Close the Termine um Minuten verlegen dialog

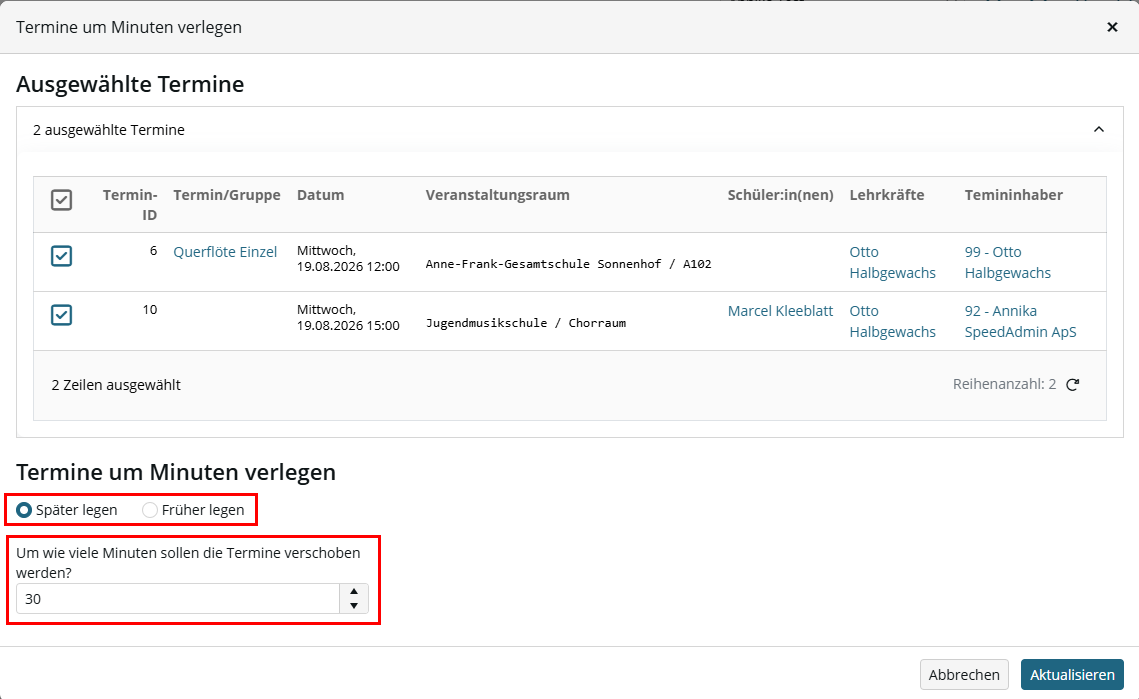[1111, 27]
